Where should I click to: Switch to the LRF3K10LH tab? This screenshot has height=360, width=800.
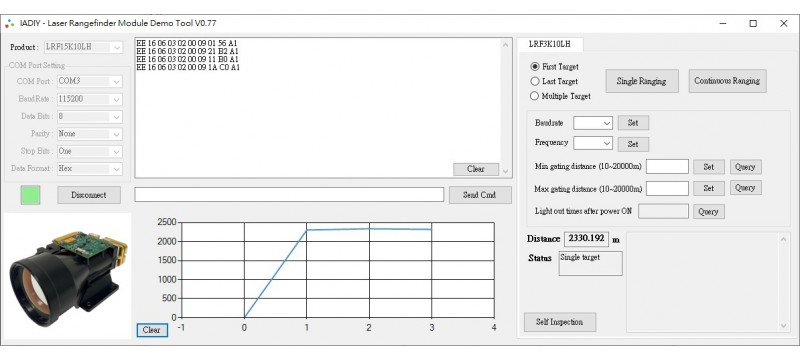point(549,44)
